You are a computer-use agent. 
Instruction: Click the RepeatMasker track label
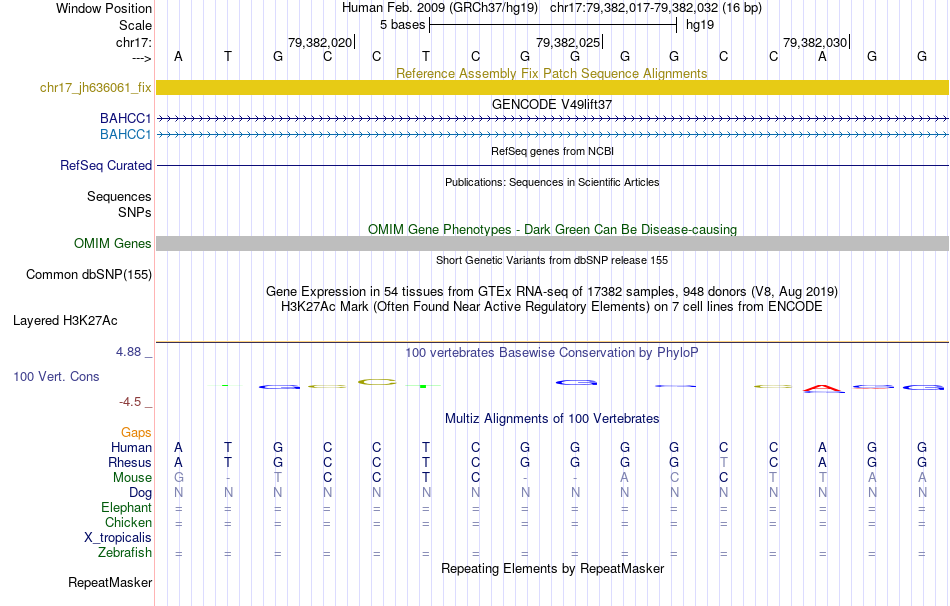pyautogui.click(x=110, y=582)
